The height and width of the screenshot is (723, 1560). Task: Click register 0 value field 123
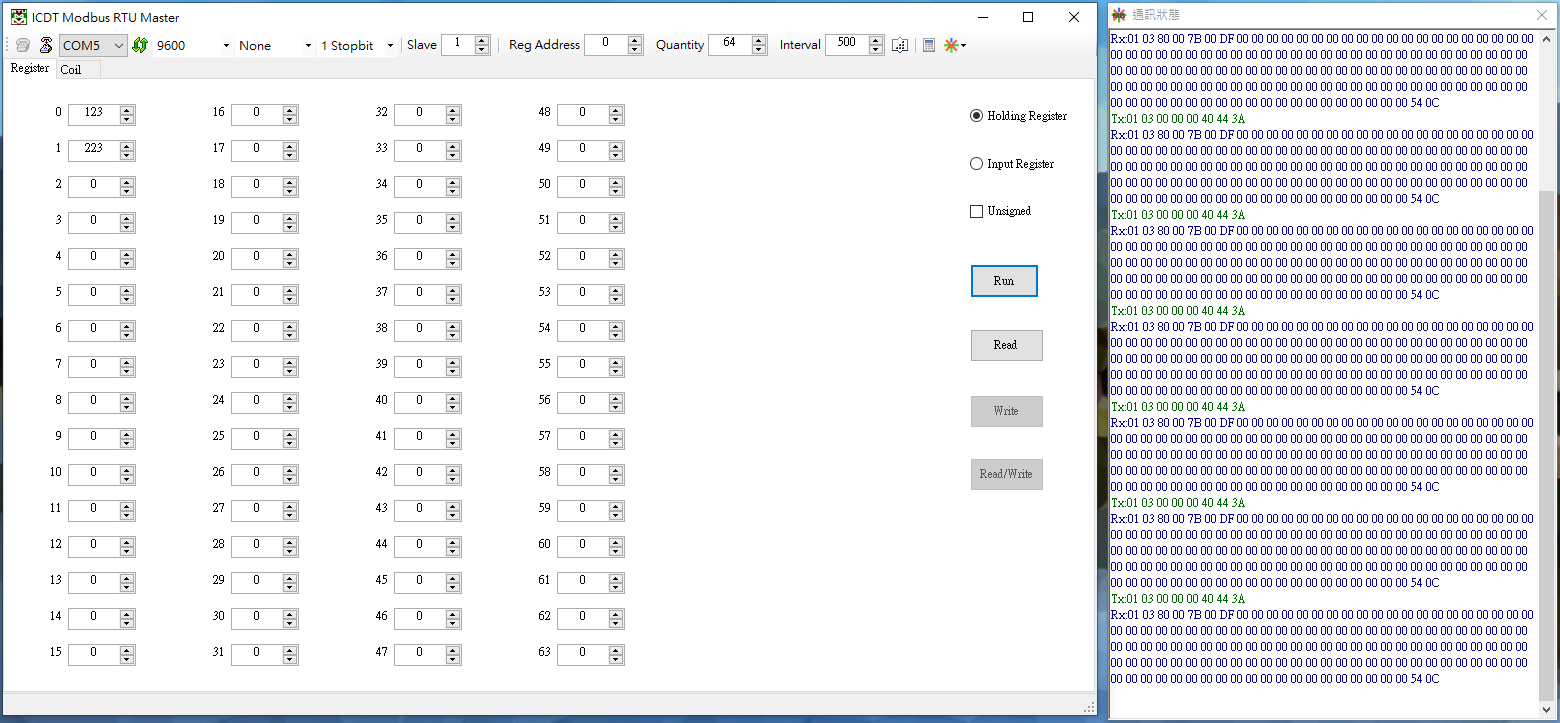pos(94,113)
